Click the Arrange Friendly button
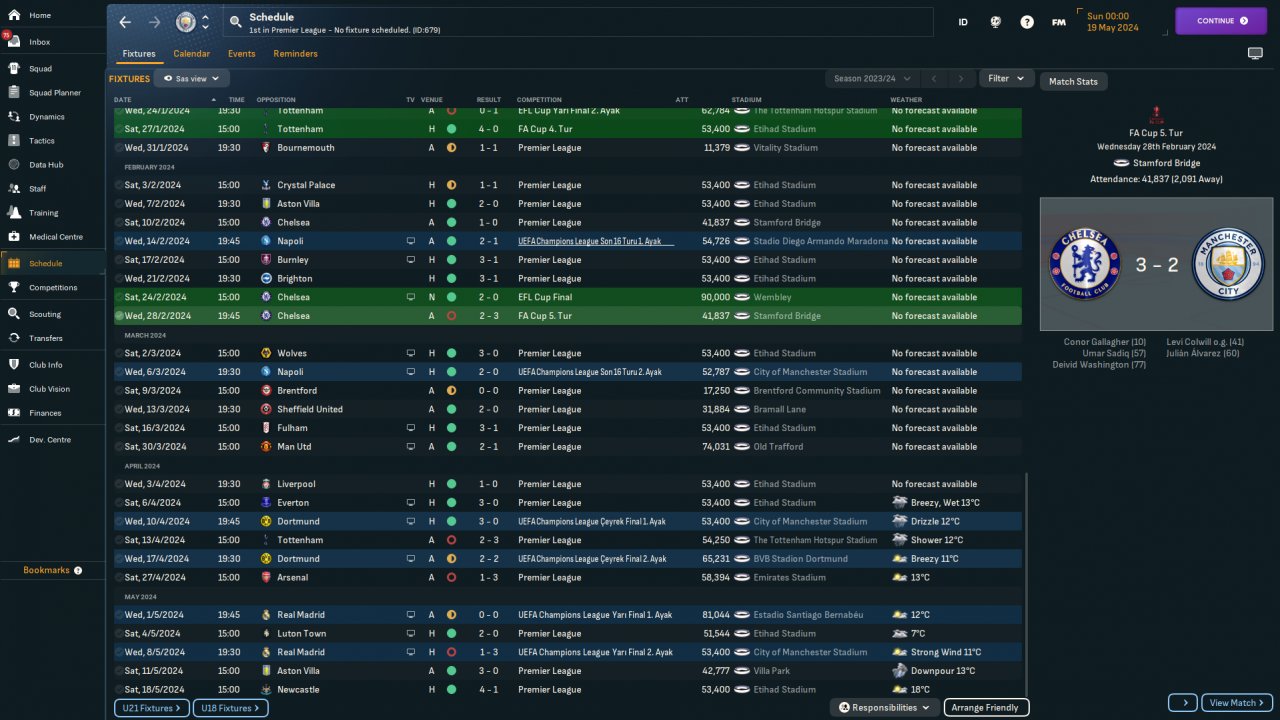Viewport: 1280px width, 720px height. (x=986, y=707)
